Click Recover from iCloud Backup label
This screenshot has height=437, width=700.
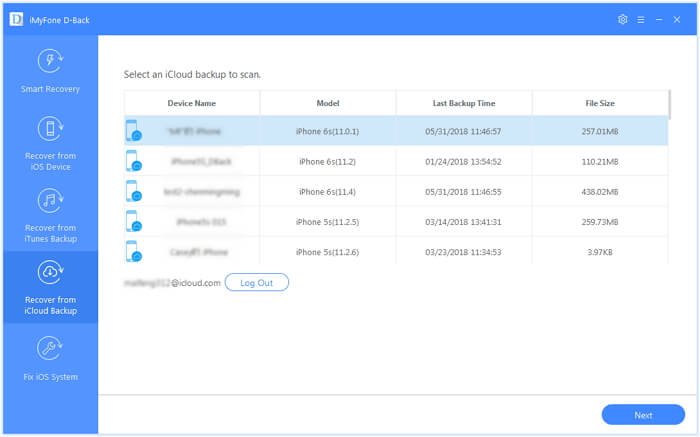(x=50, y=305)
